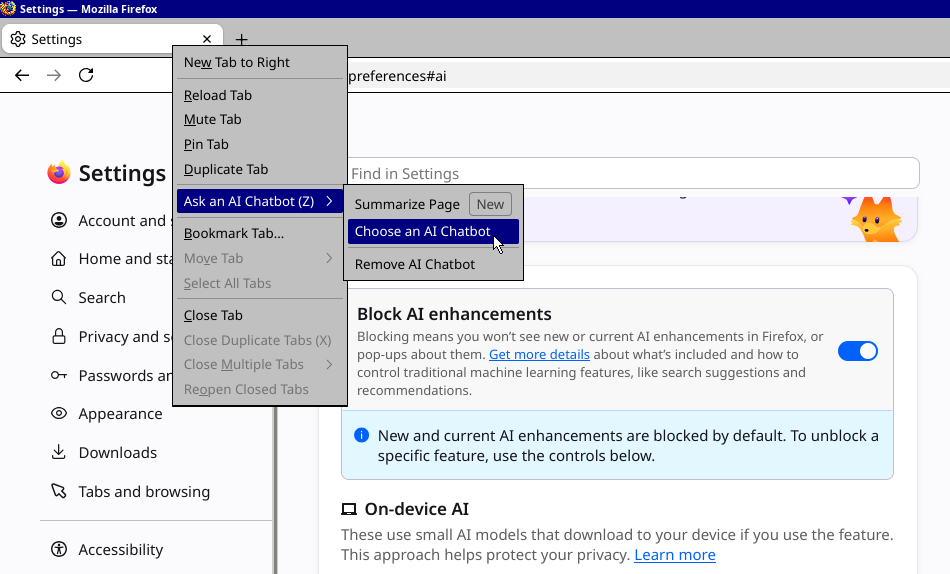Reload the page with the refresh icon
The image size is (950, 574).
coord(86,75)
